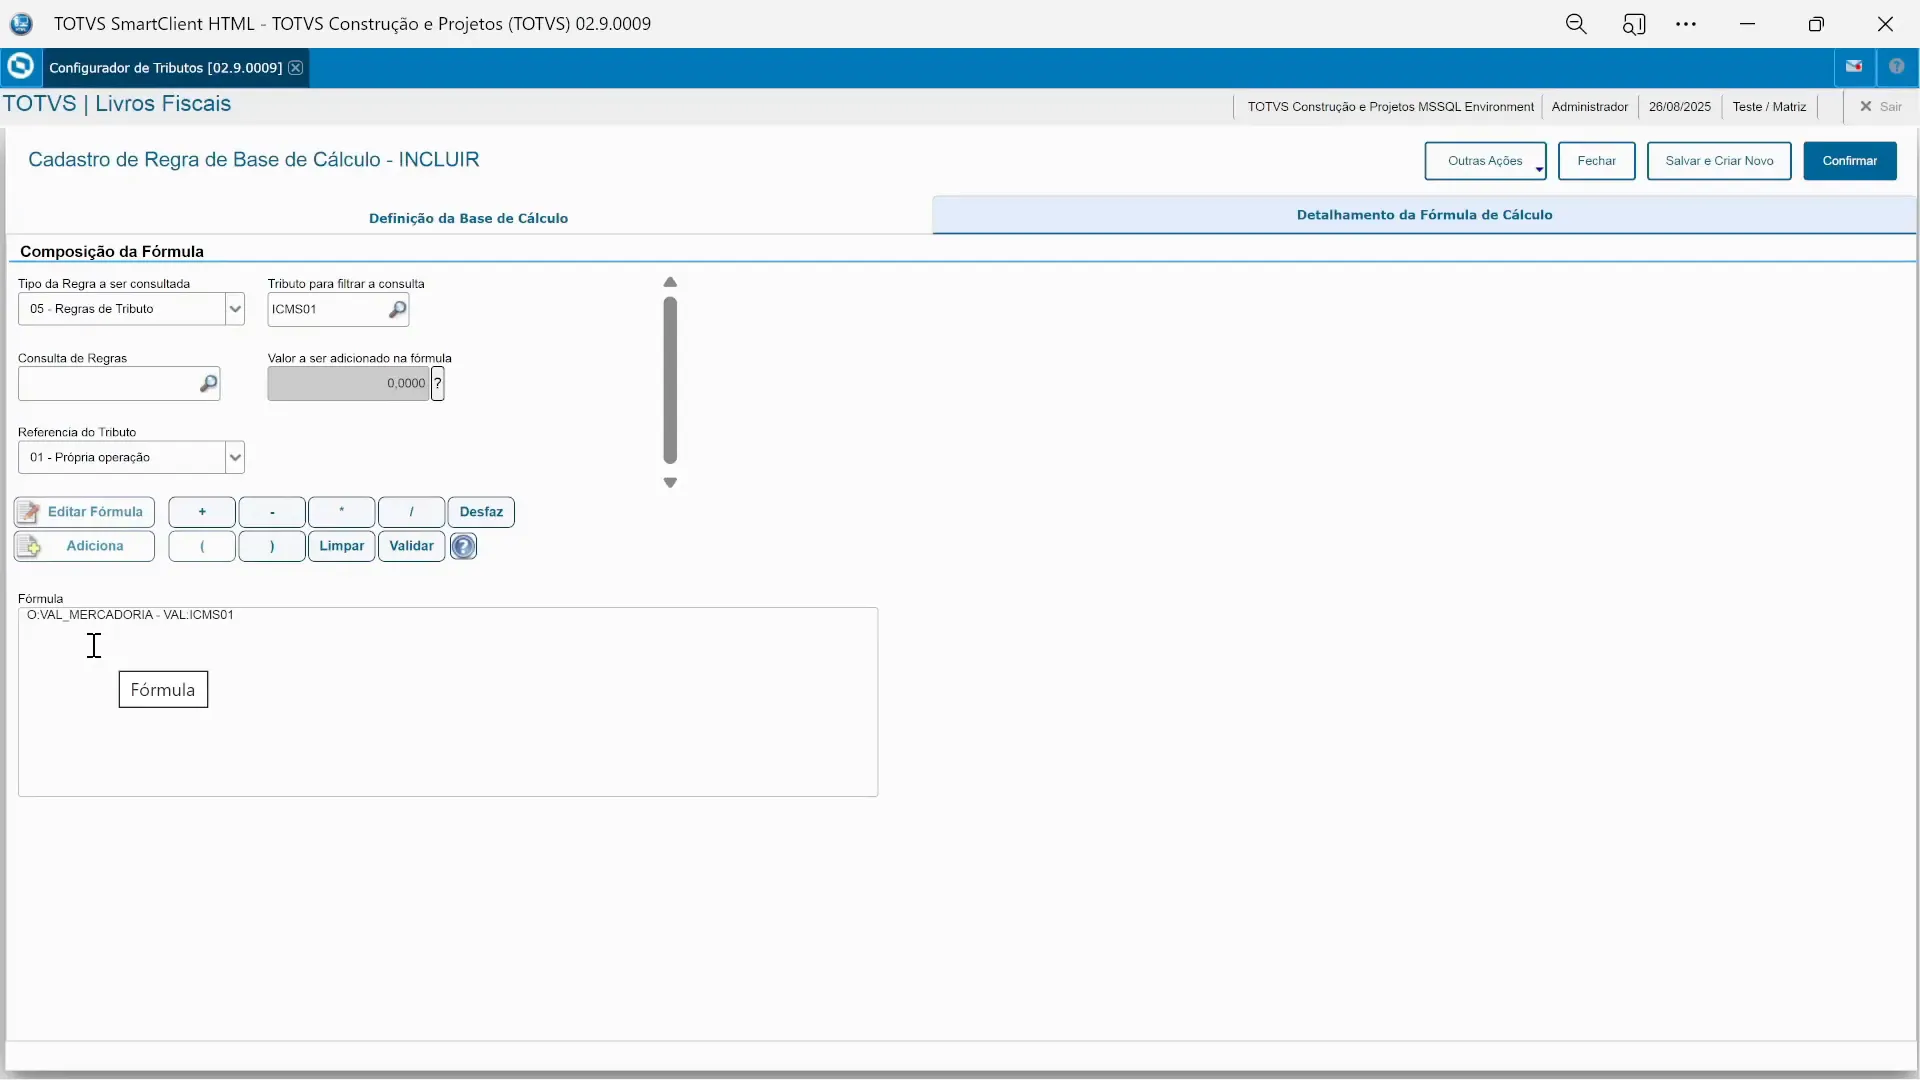Click the question mark next to the value field

(438, 384)
